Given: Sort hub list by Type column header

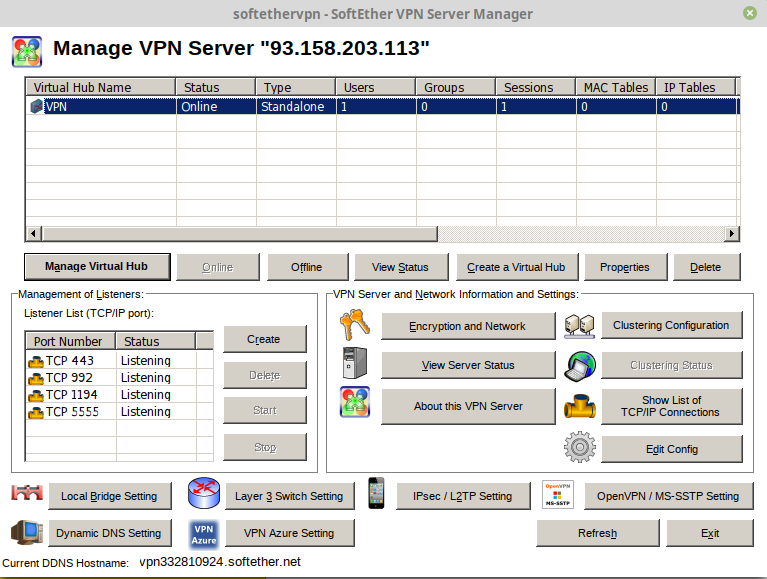Looking at the screenshot, I should (296, 88).
